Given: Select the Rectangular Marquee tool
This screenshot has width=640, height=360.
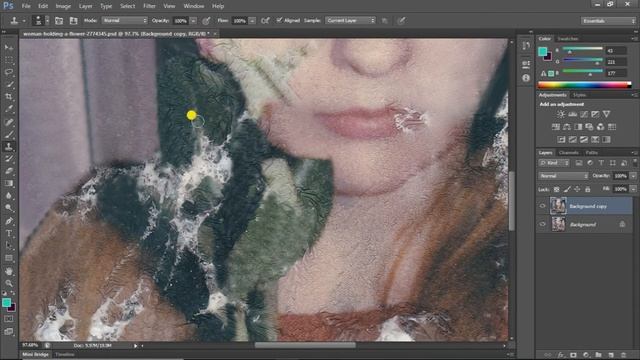Looking at the screenshot, I should (9, 60).
